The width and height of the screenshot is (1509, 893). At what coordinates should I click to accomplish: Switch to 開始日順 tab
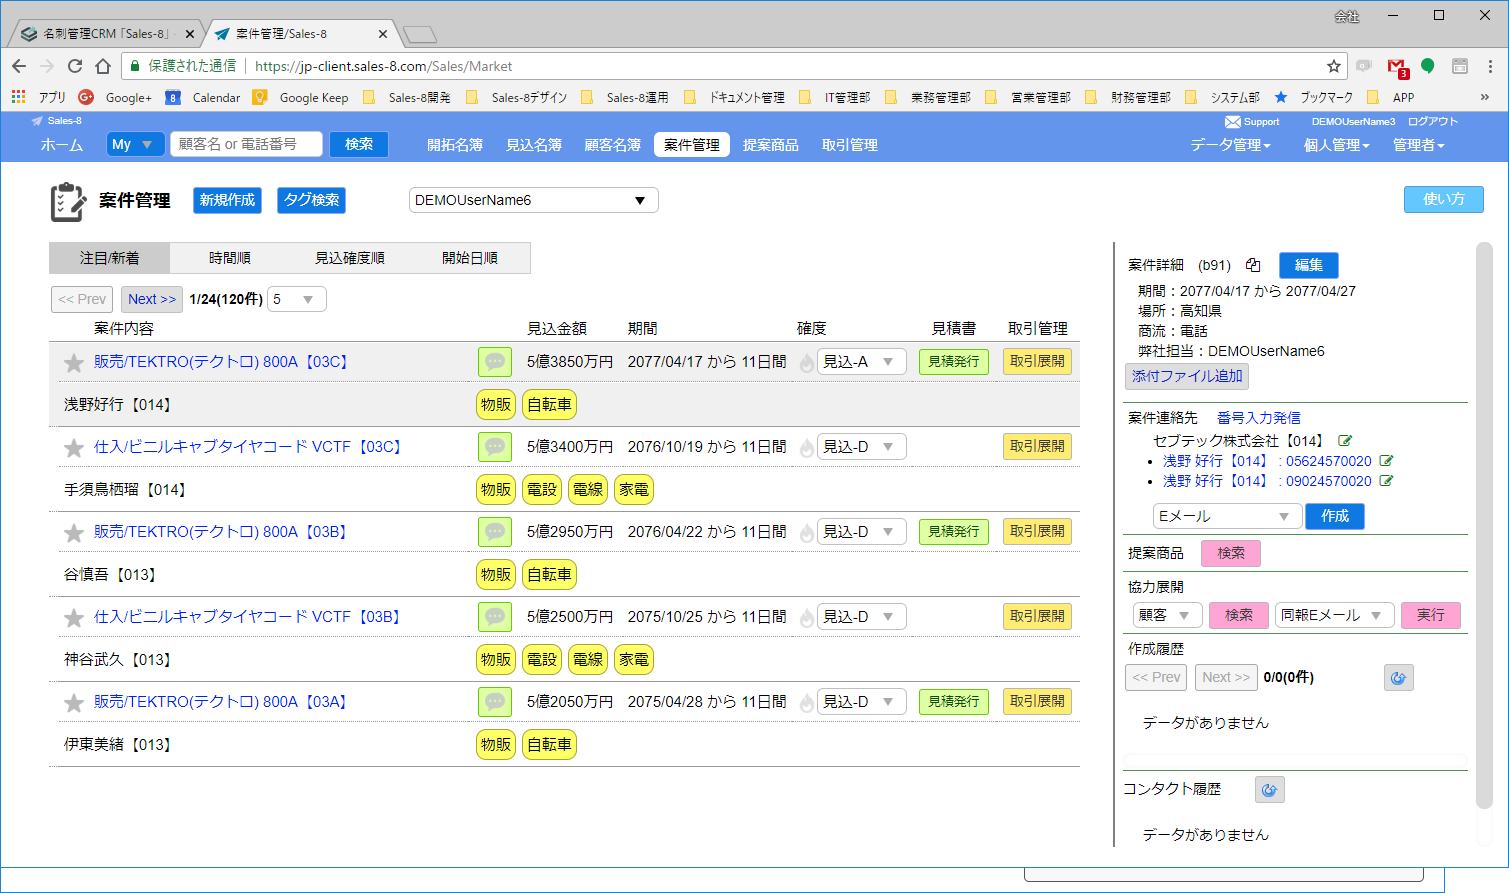[x=470, y=258]
